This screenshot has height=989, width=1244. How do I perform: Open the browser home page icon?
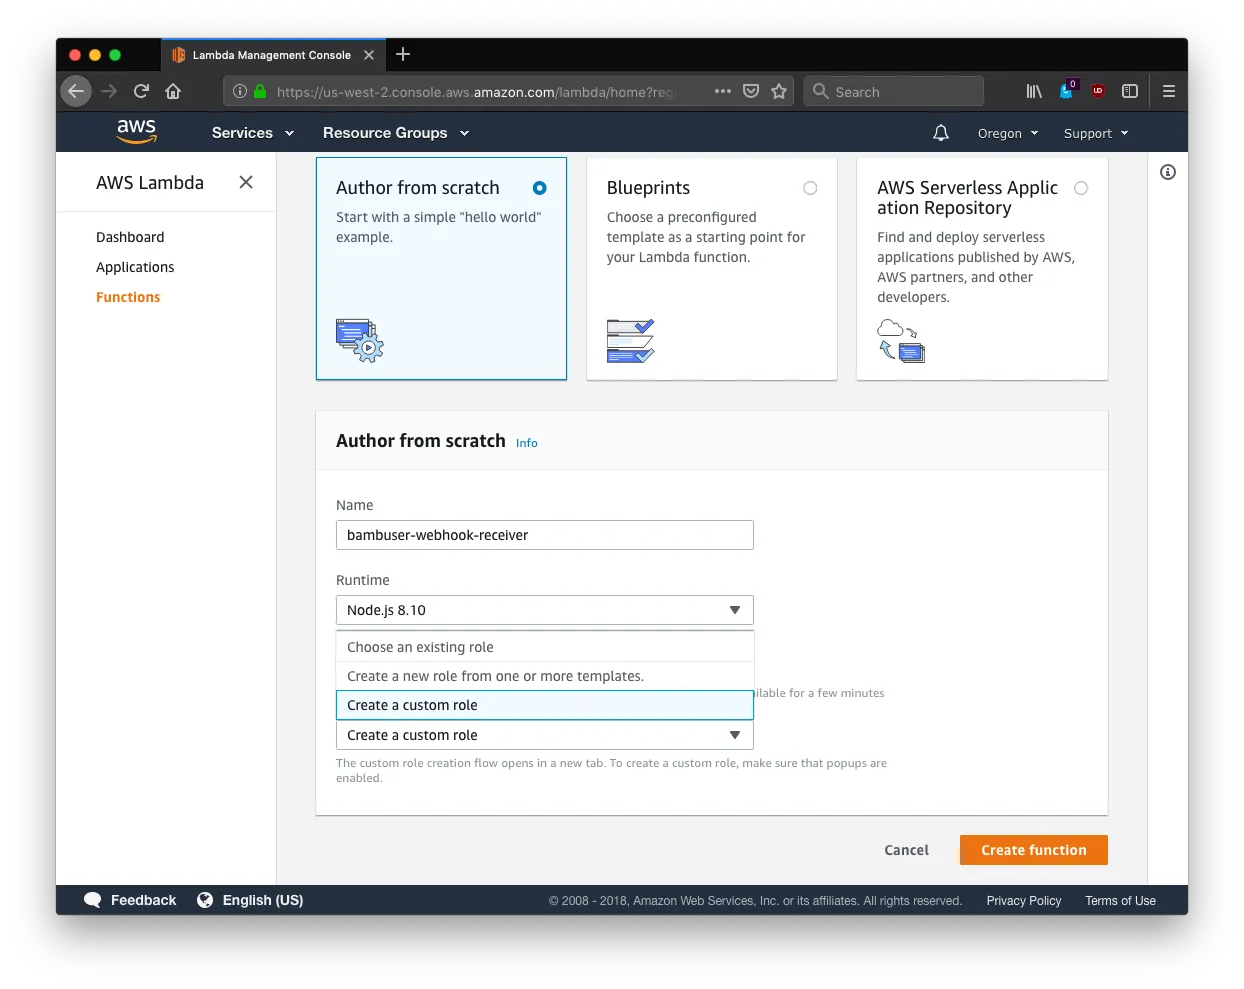173,91
